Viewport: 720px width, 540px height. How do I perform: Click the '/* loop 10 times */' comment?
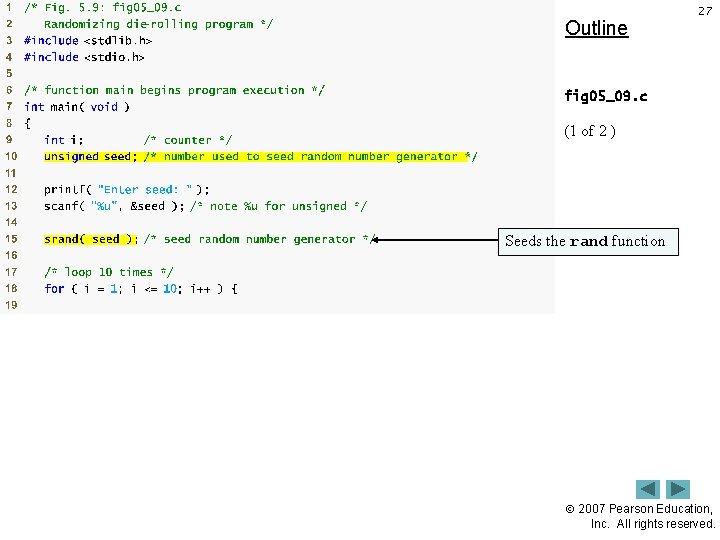109,272
